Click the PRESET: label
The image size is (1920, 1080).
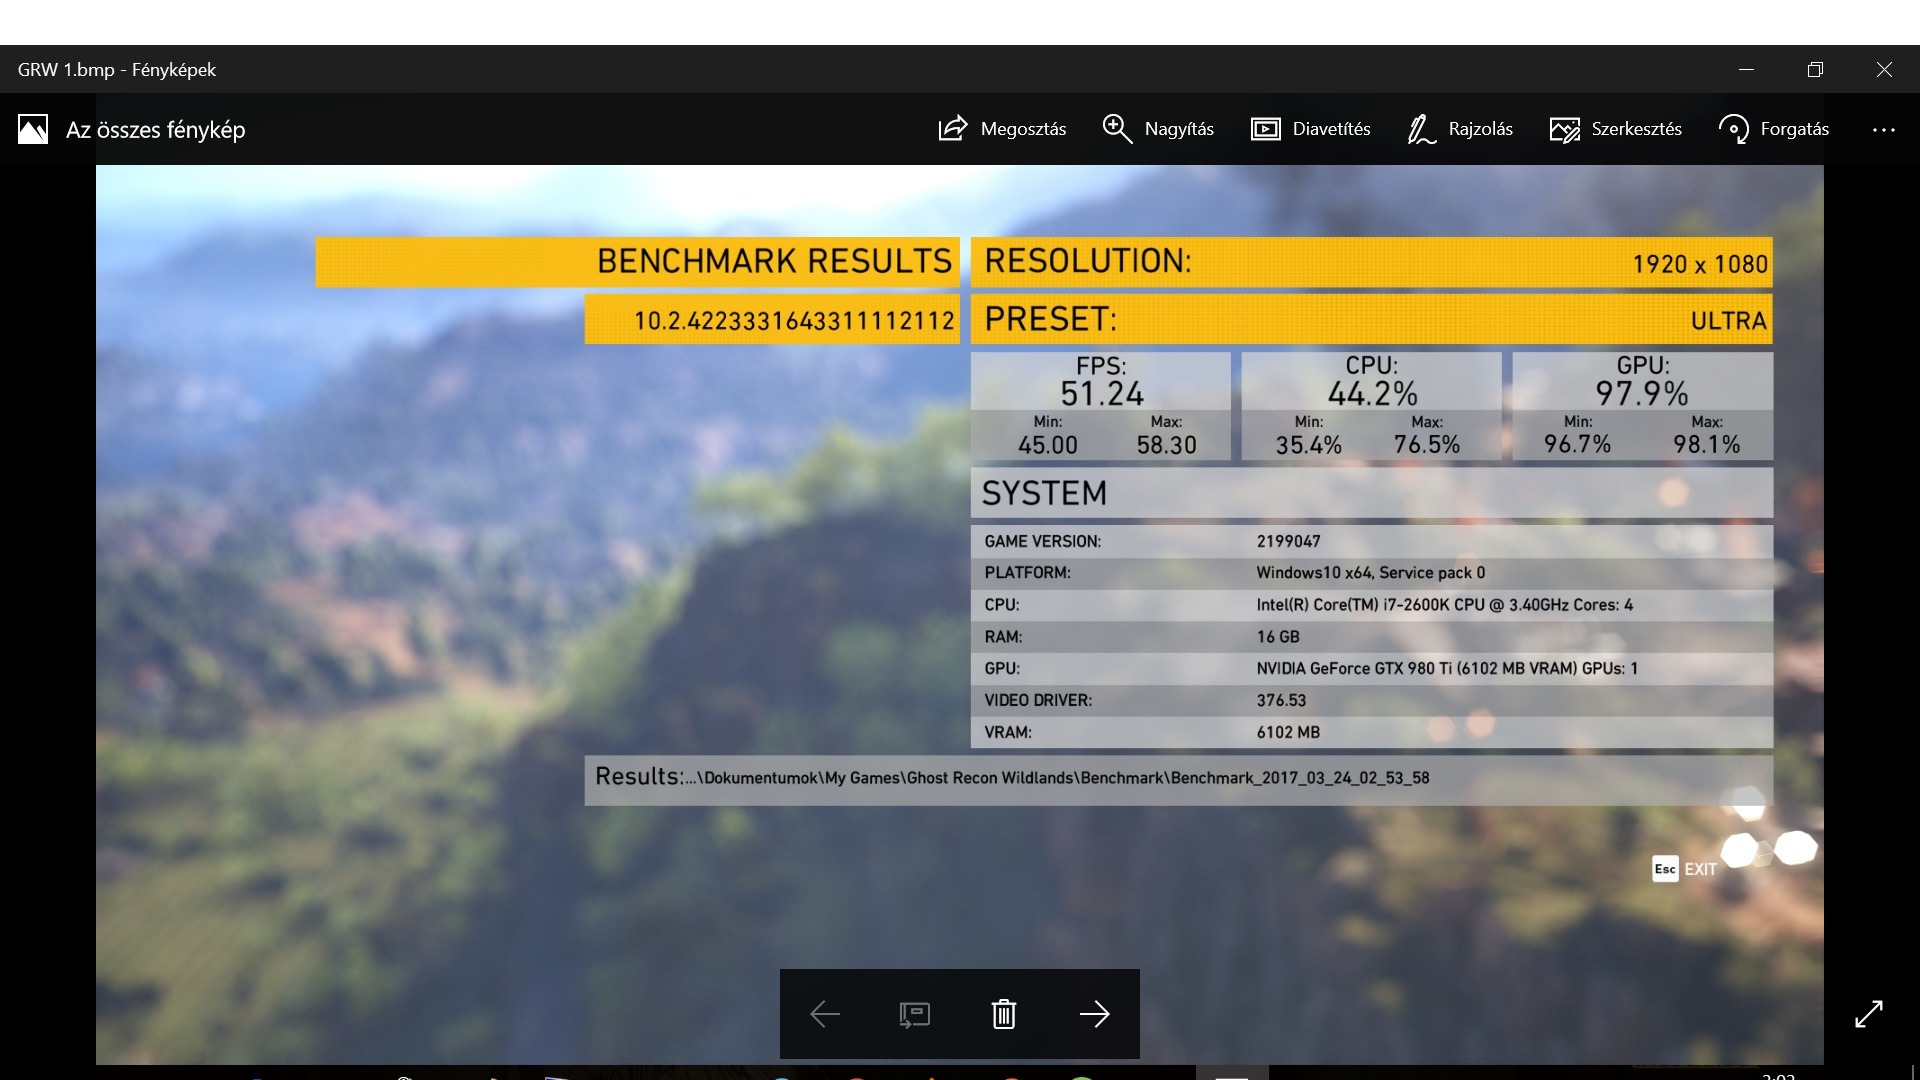(1050, 319)
